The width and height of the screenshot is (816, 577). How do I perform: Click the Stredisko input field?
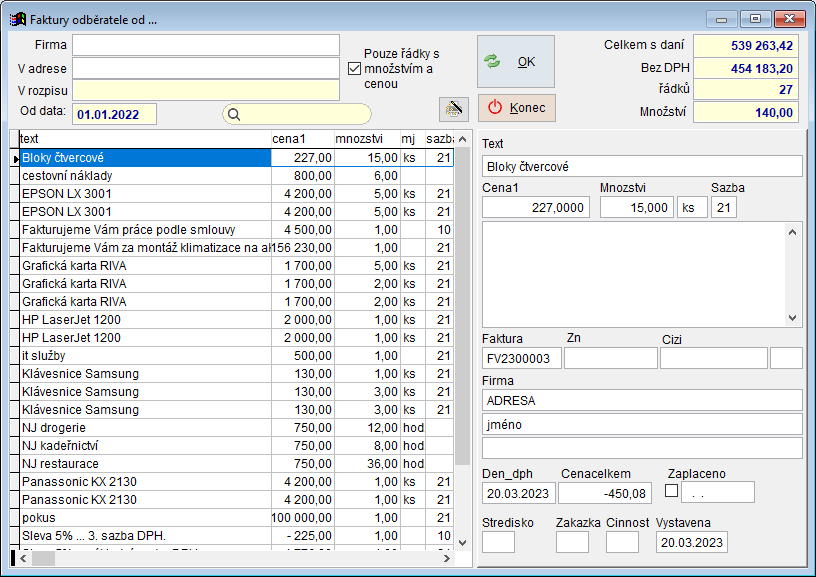pos(498,542)
